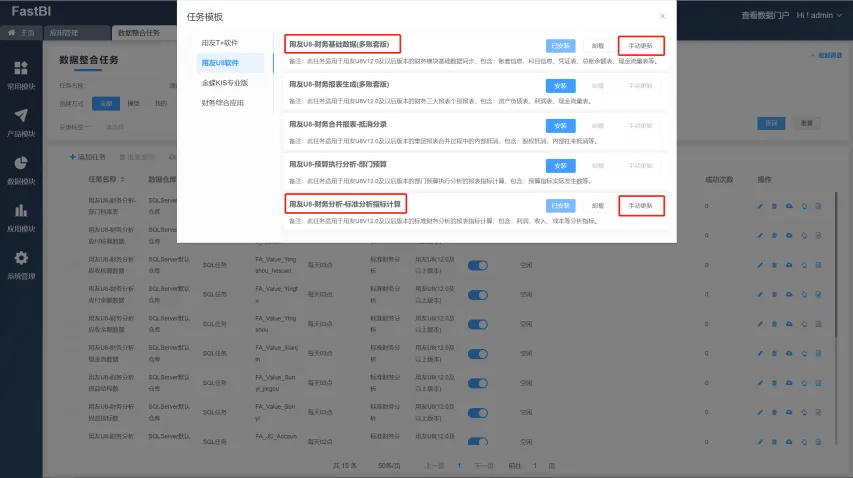Screen dimensions: 853x478
Task: Toggle the switch in the yi_jiegou row
Action: click(x=478, y=383)
